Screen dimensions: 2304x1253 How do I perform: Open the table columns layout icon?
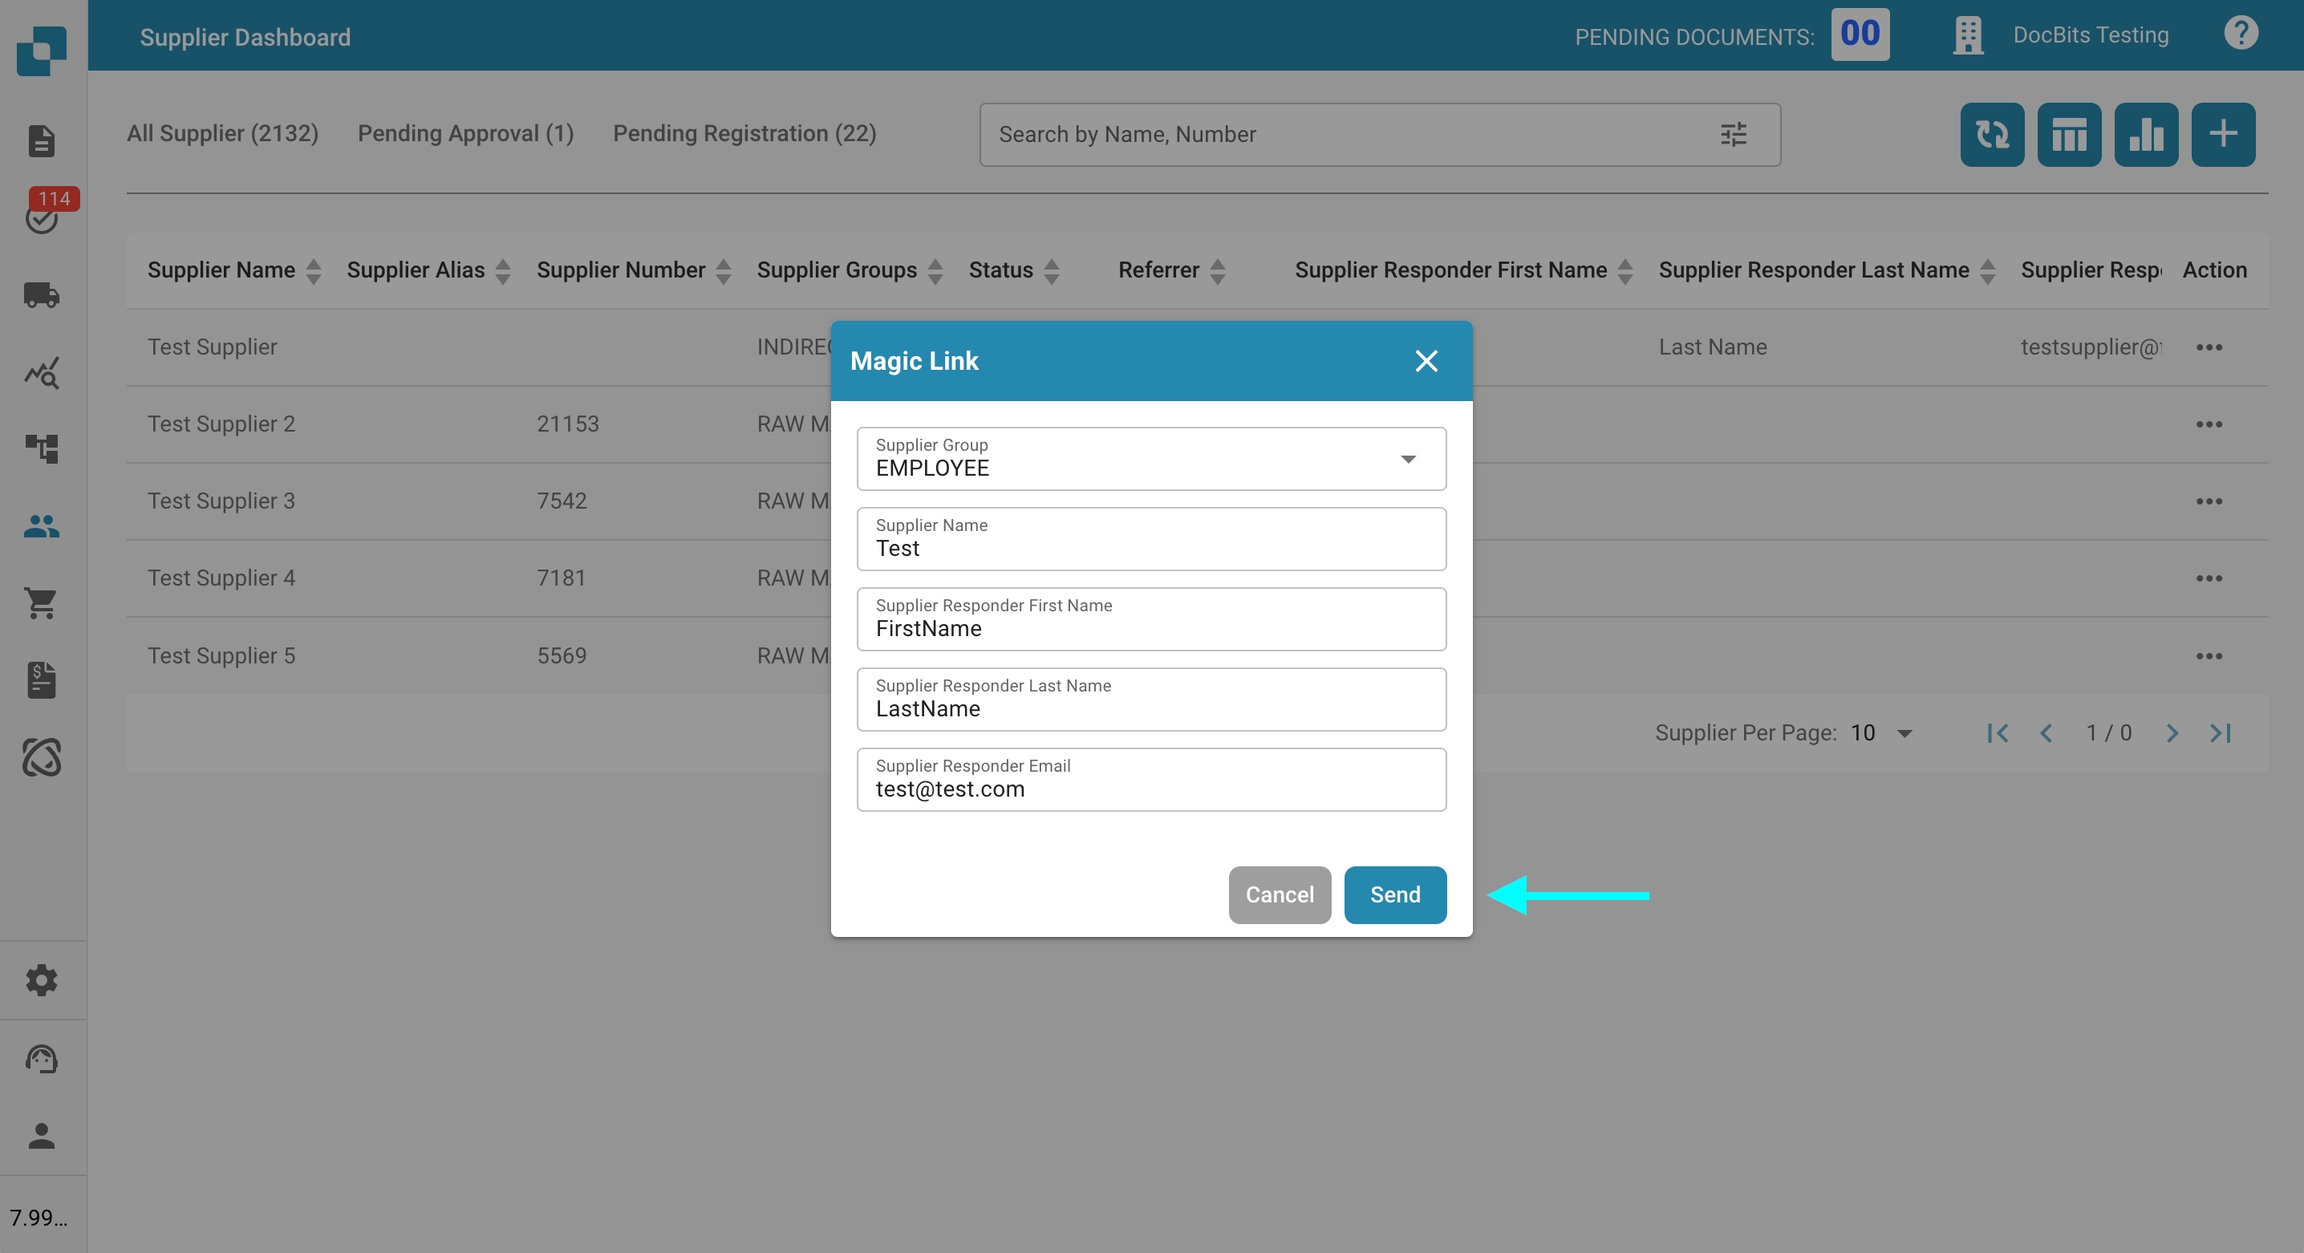tap(2068, 134)
